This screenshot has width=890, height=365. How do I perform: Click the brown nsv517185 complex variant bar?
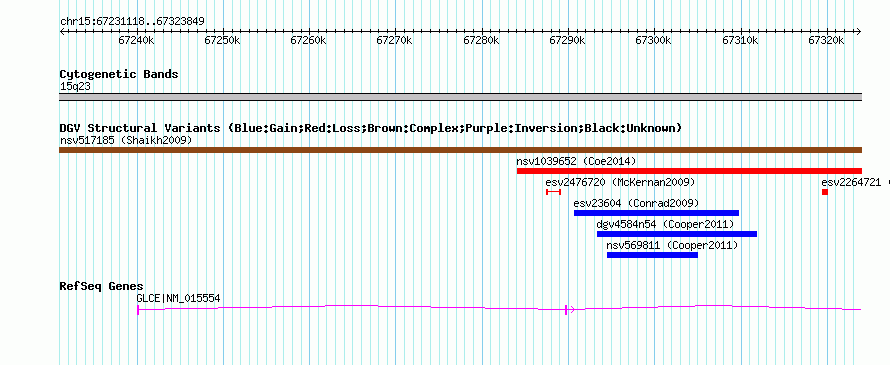click(460, 150)
